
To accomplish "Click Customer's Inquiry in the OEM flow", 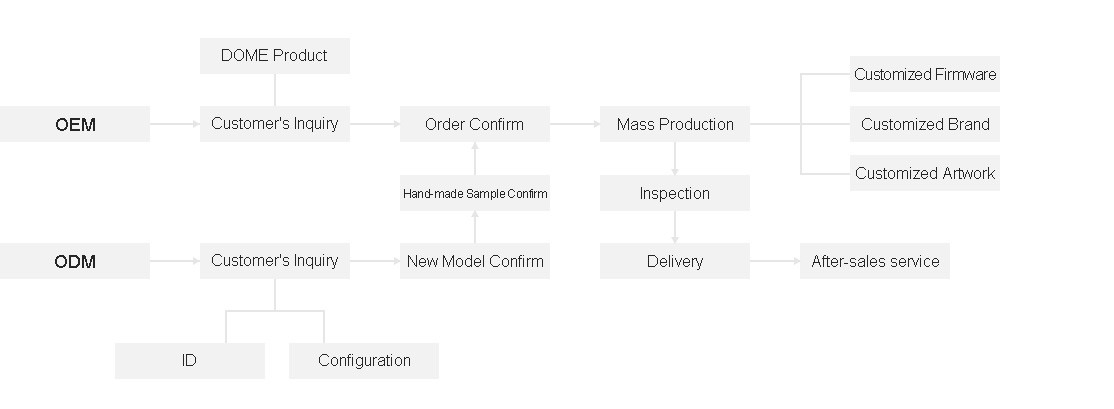I will coord(274,124).
